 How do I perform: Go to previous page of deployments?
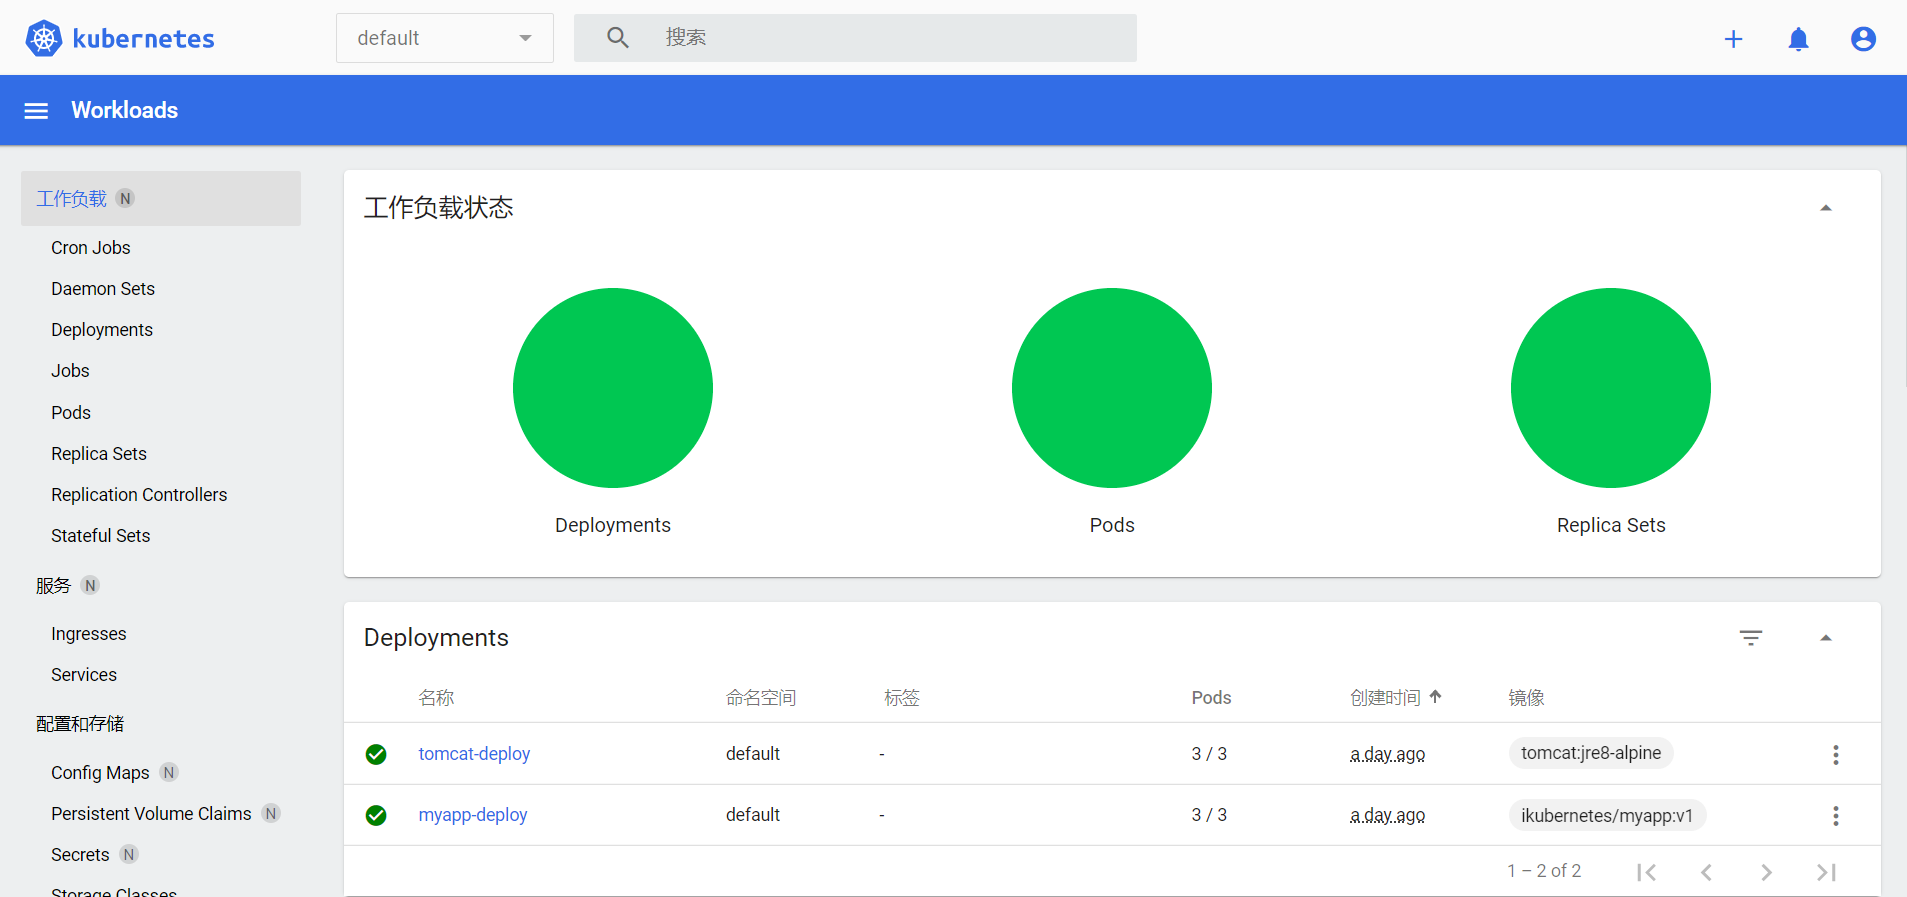(x=1707, y=872)
